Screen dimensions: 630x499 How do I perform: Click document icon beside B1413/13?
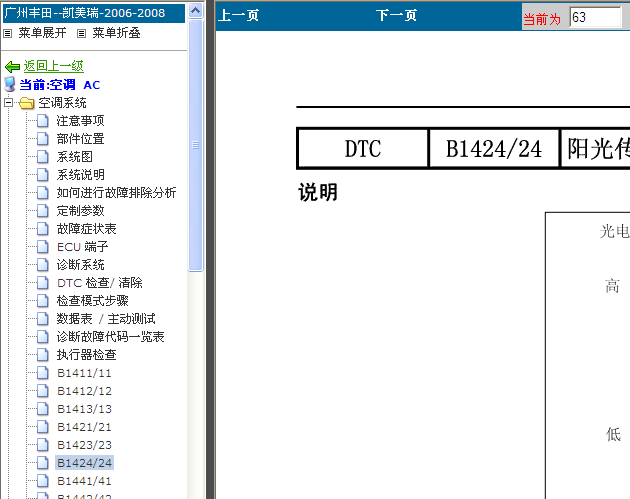pos(43,409)
